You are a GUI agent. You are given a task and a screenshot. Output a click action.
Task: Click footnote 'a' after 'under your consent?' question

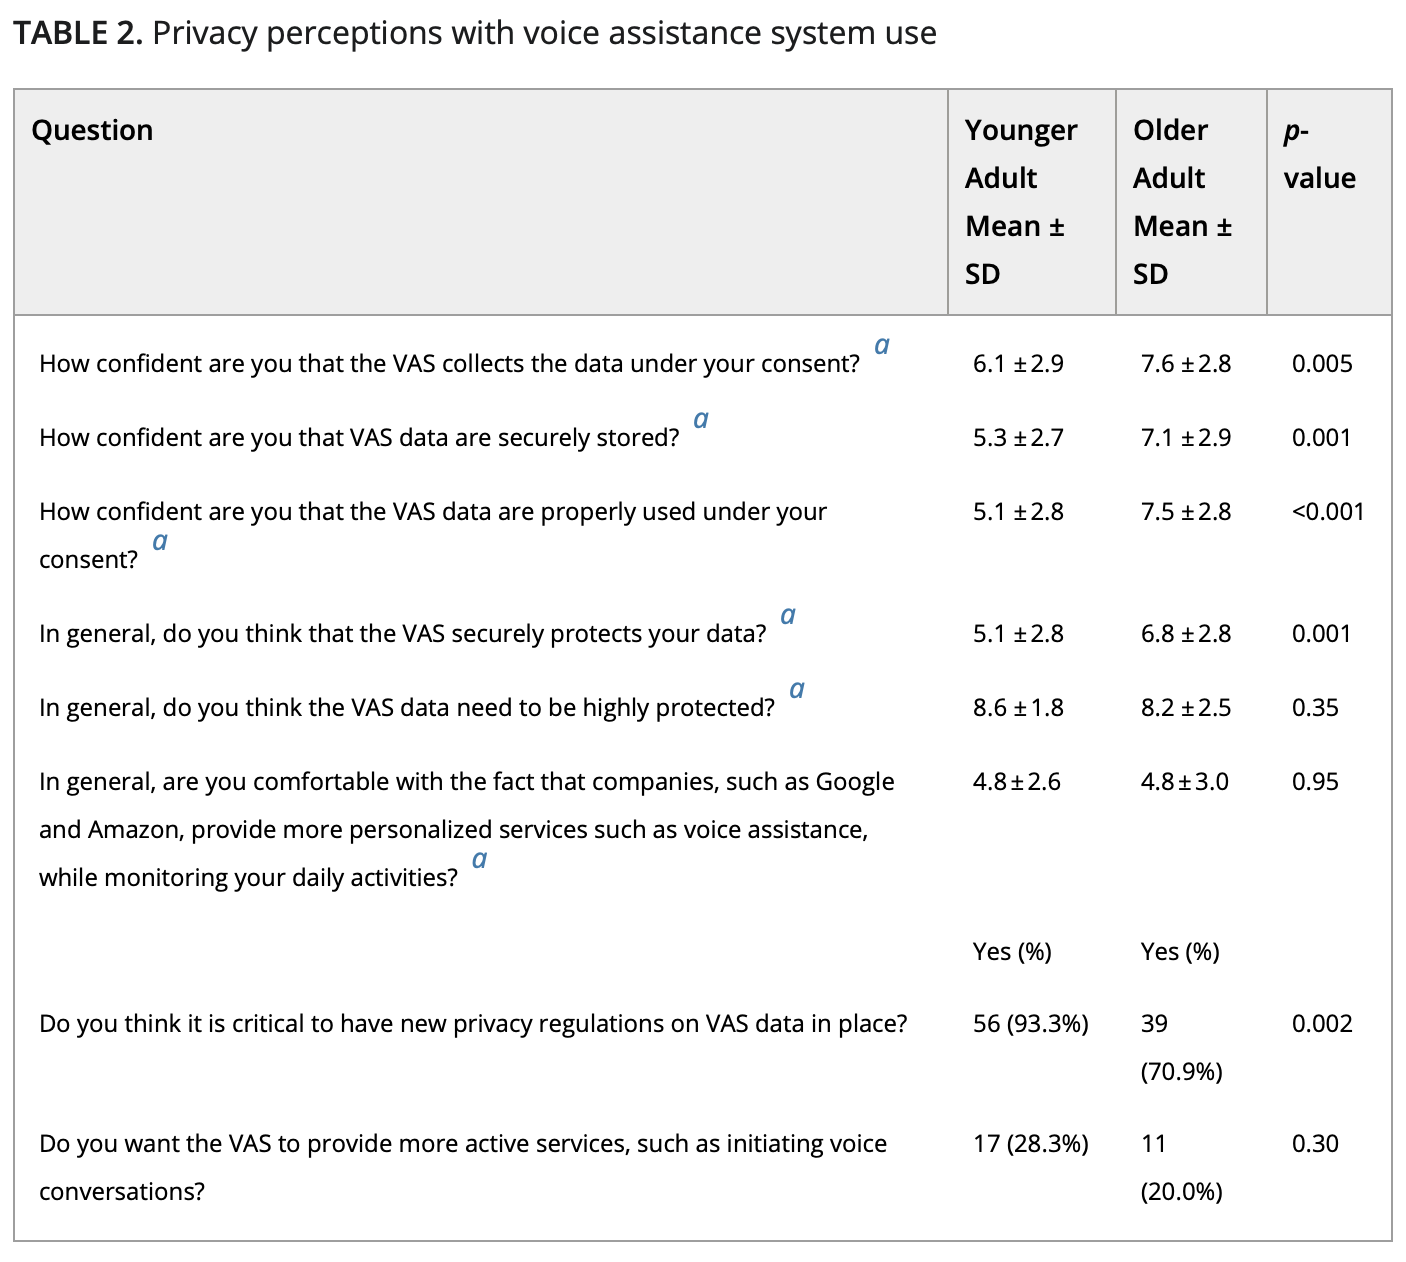tap(881, 346)
